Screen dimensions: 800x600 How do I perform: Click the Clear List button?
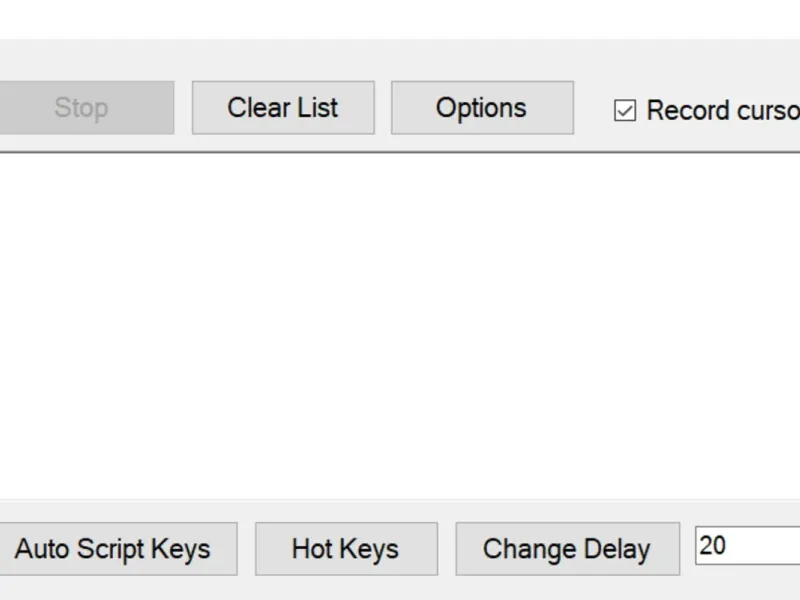283,108
